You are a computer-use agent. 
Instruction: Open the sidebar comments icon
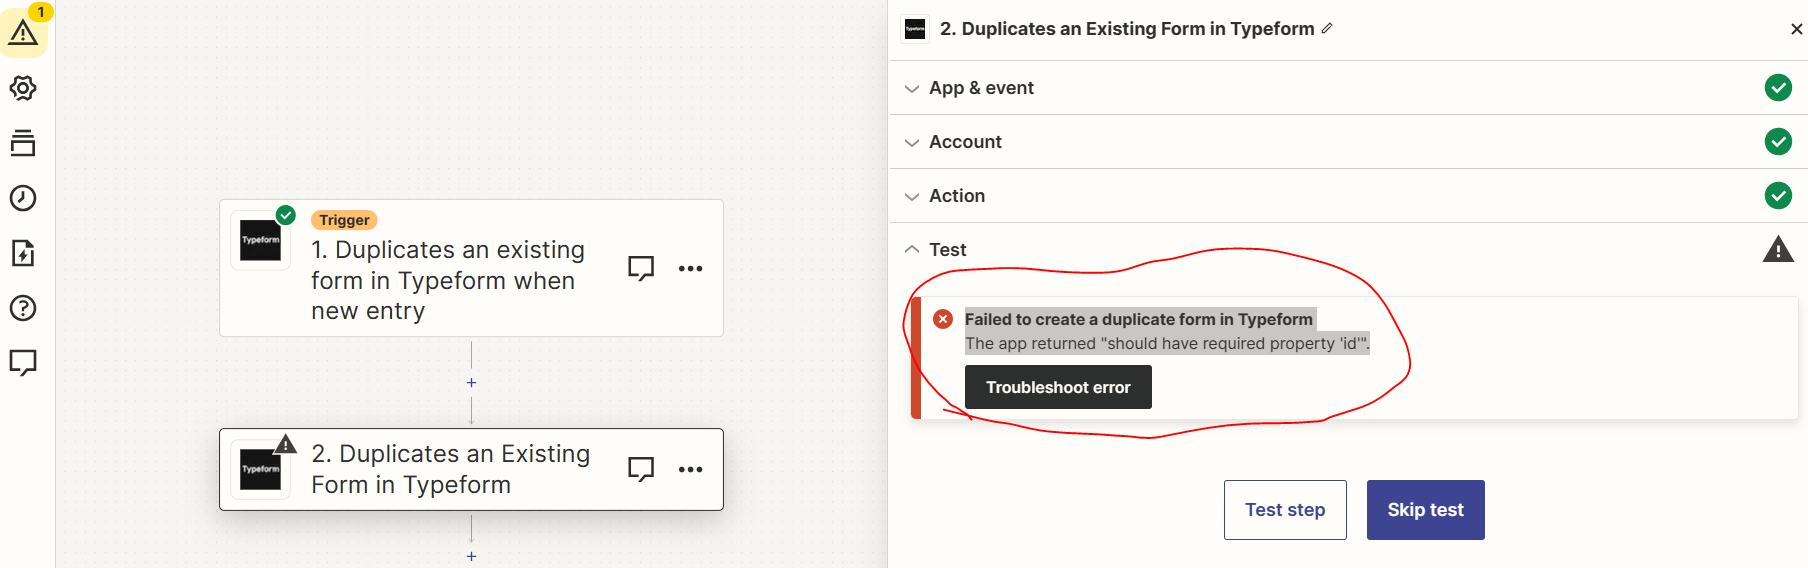coord(23,362)
